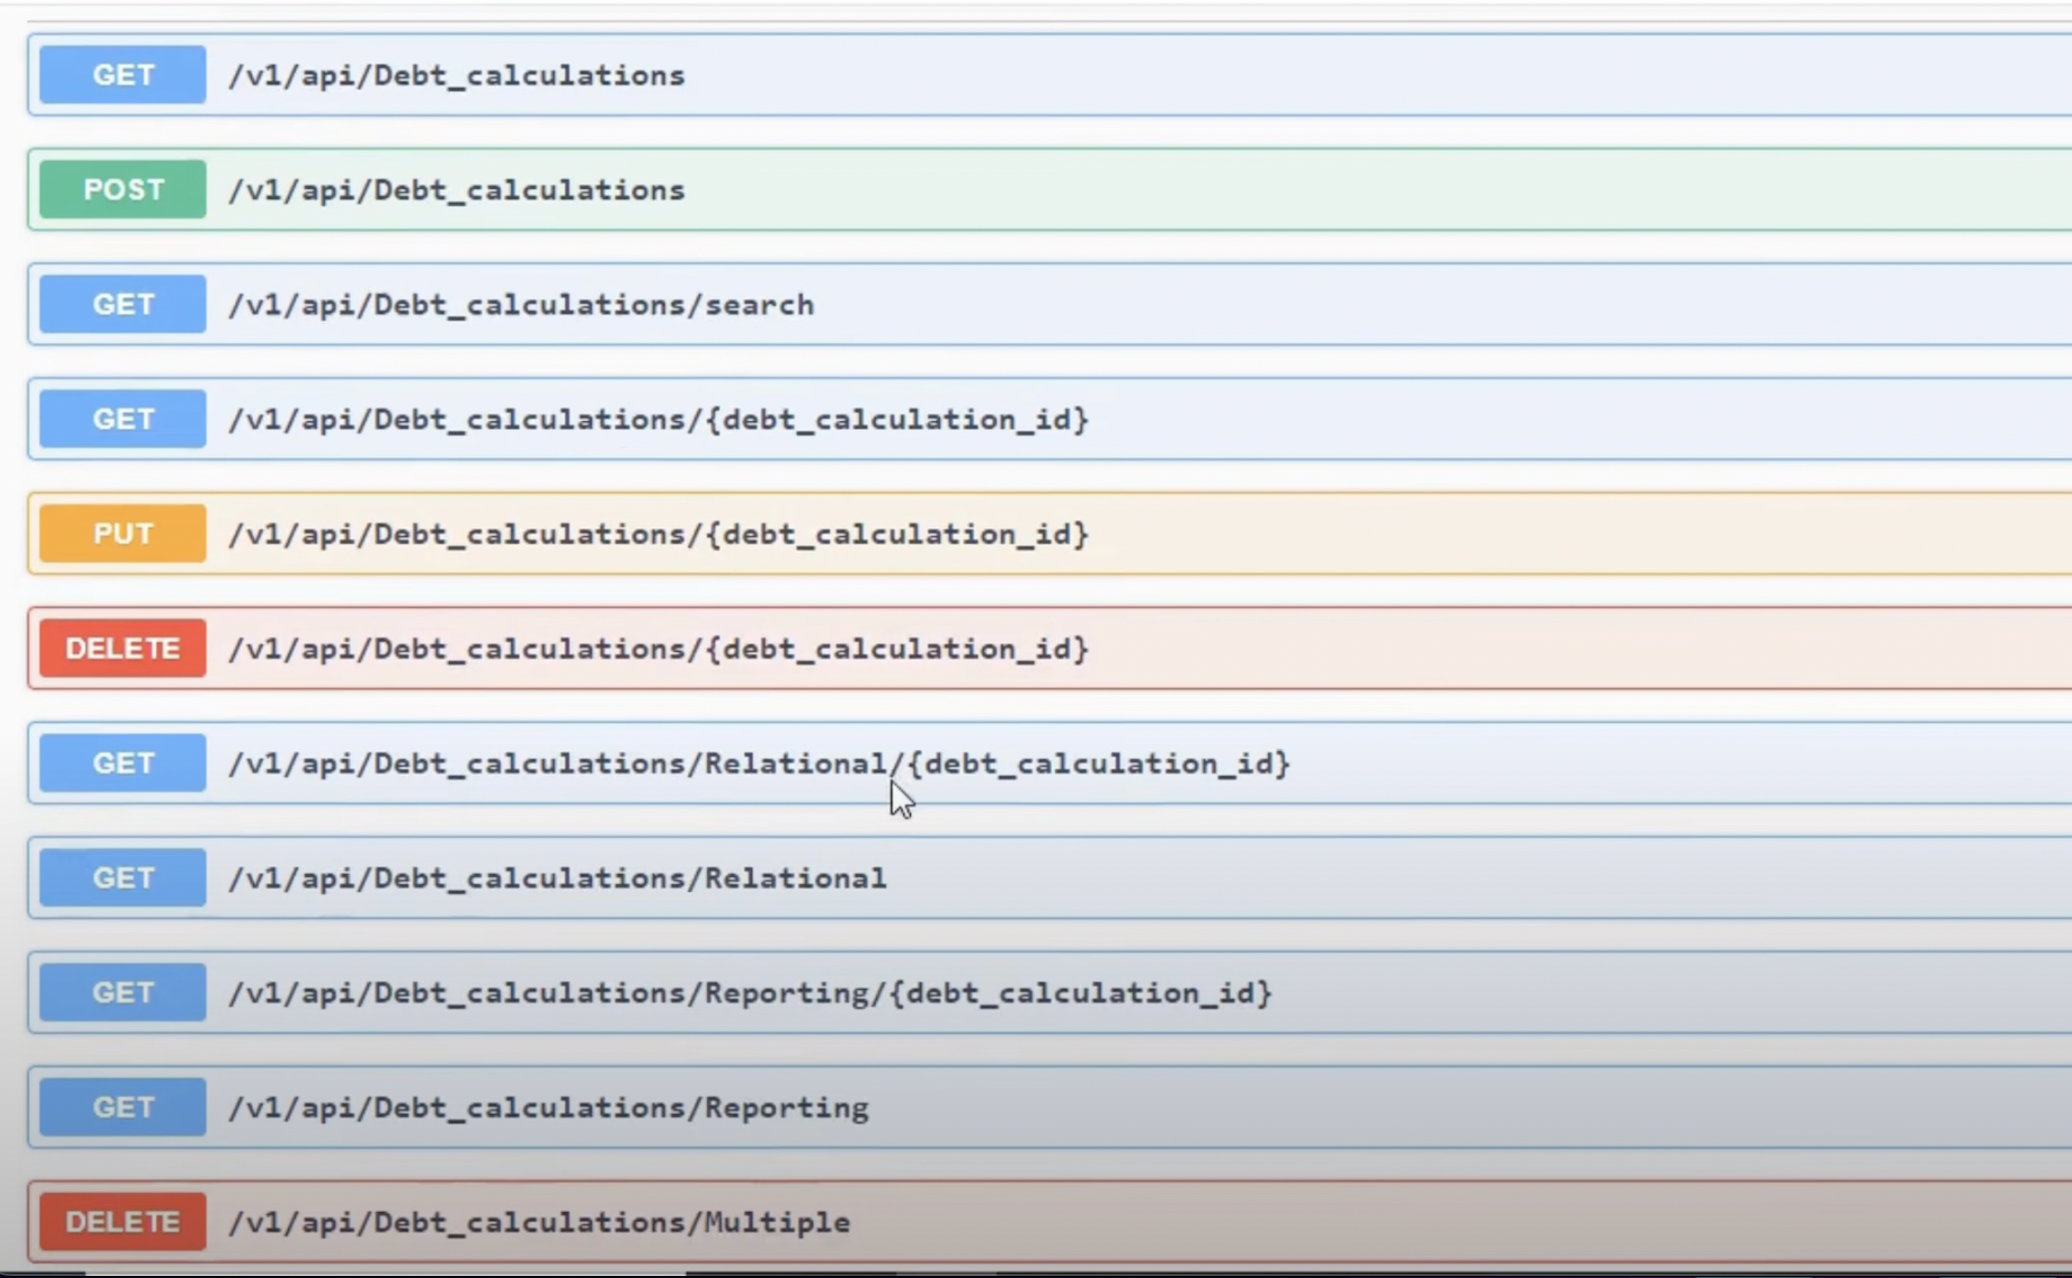The width and height of the screenshot is (2072, 1278).
Task: Click DELETE badge for {debt_calculation_id} endpoint
Action: [123, 649]
